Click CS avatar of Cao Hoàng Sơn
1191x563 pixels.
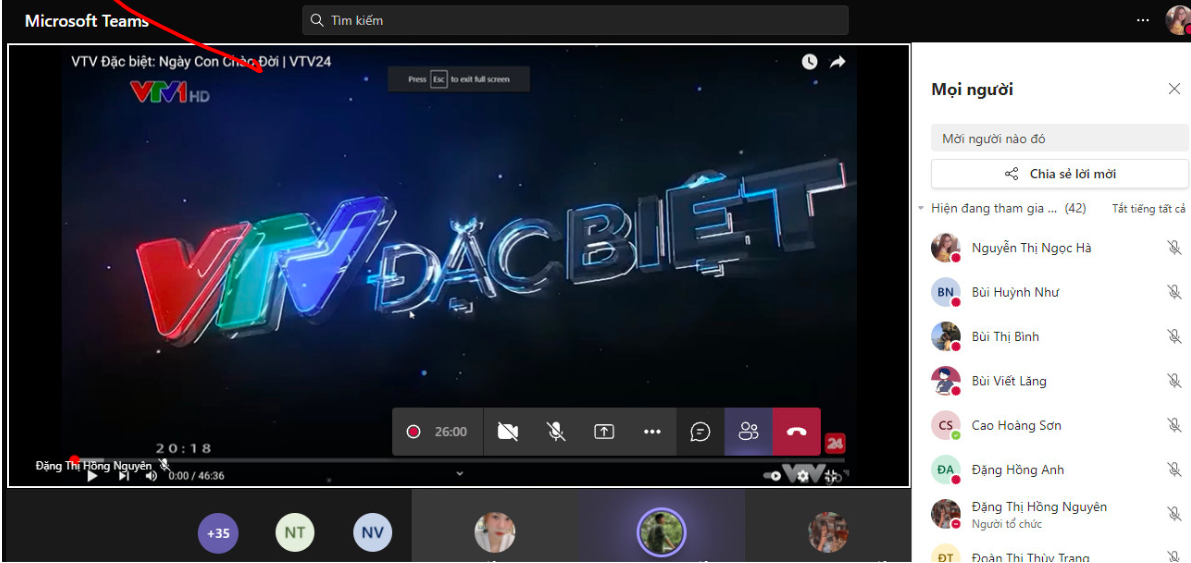point(946,425)
